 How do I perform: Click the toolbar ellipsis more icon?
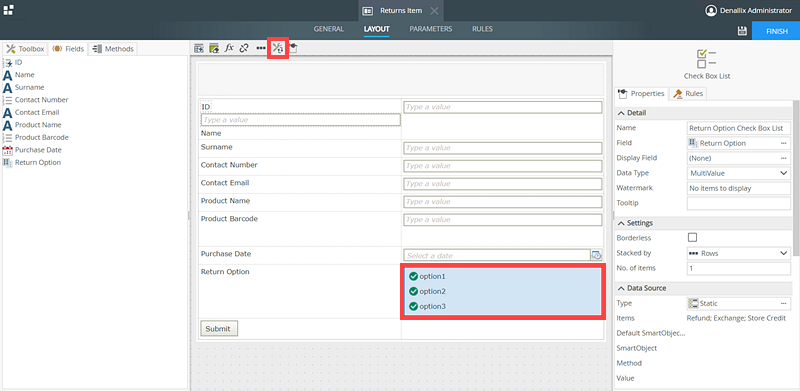point(261,48)
